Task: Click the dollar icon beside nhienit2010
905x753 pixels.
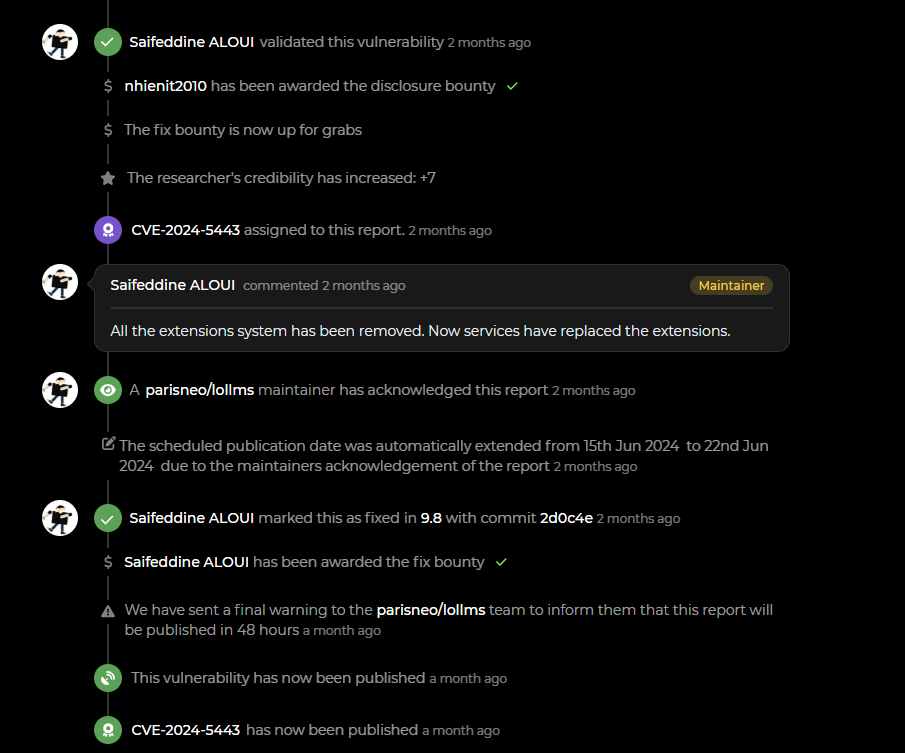Action: pos(108,86)
